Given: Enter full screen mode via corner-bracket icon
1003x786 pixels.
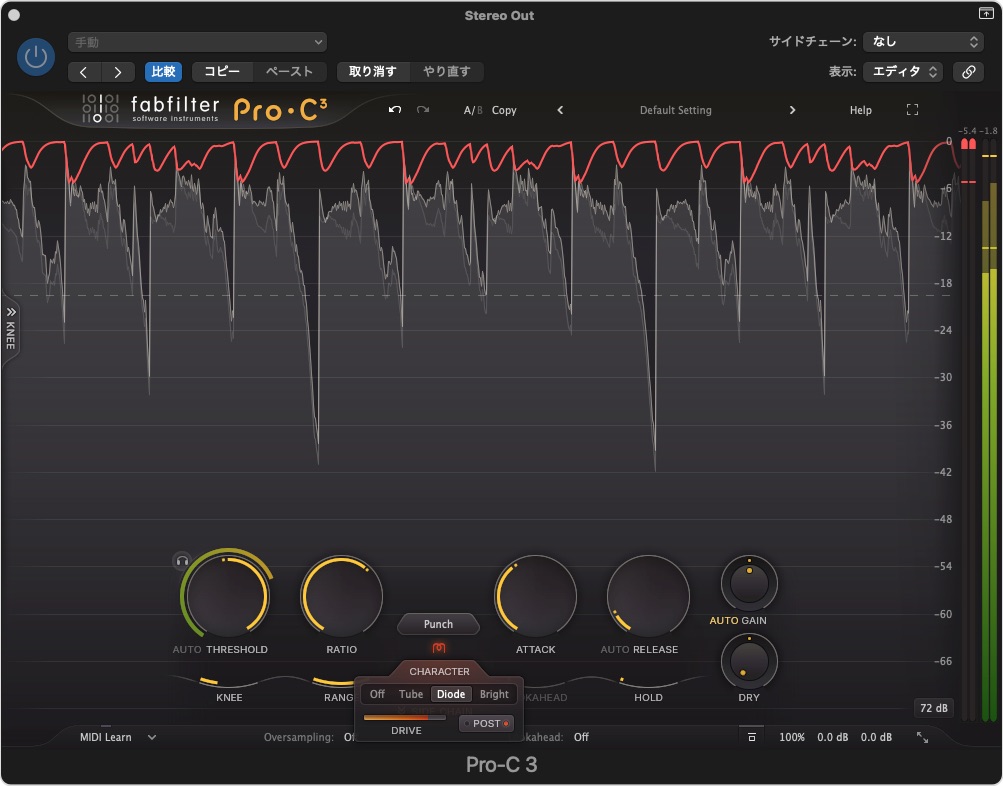Looking at the screenshot, I should point(912,110).
